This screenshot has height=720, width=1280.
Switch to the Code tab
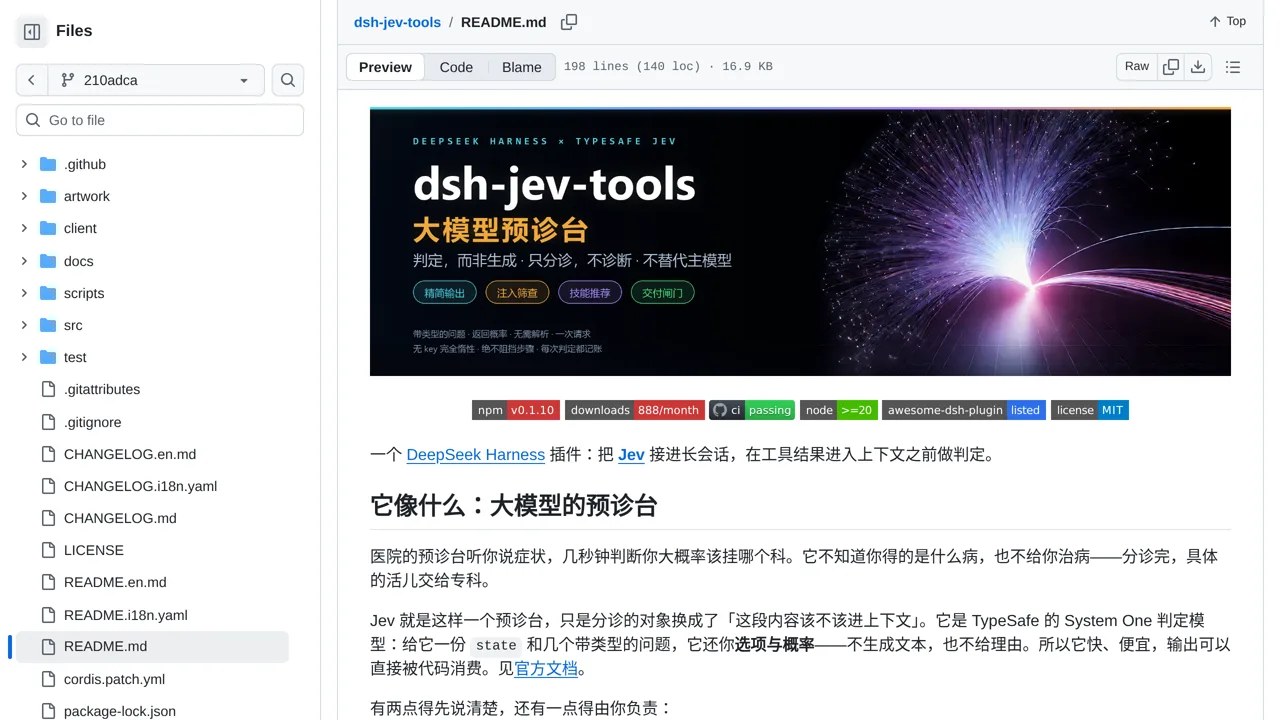point(456,67)
